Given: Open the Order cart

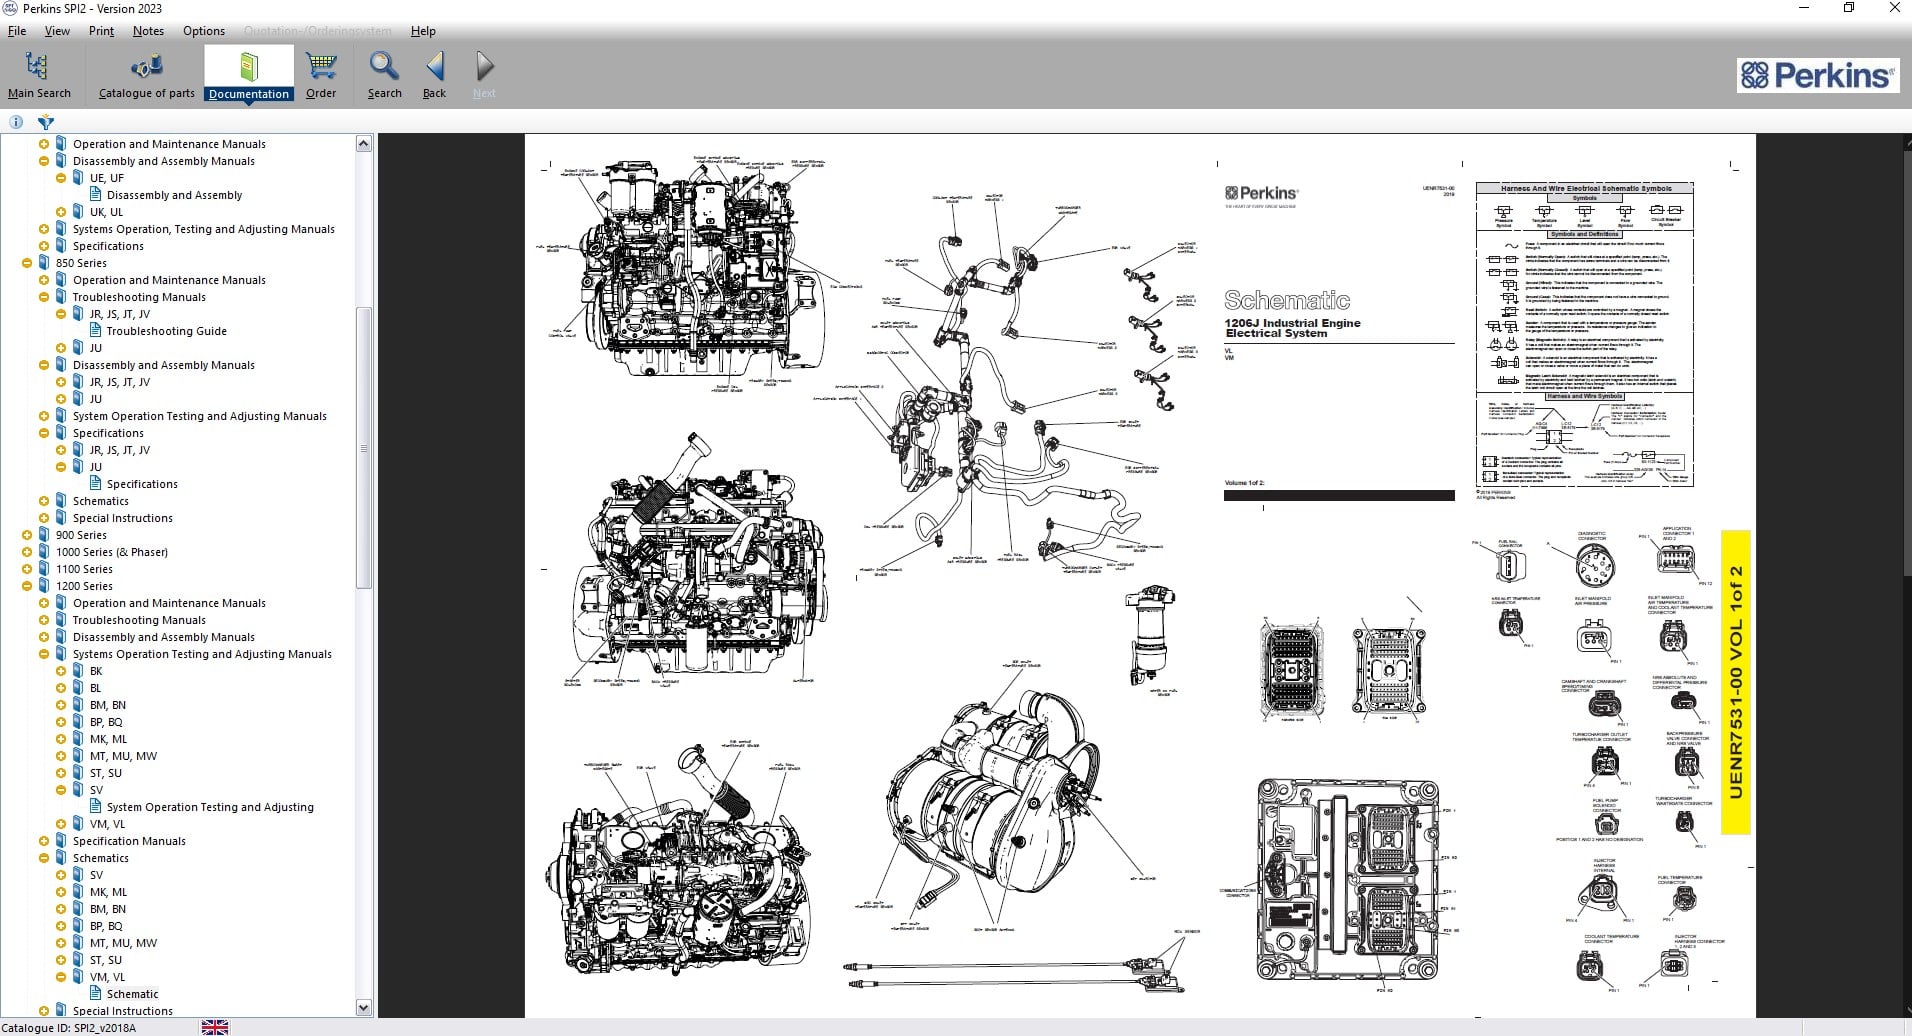Looking at the screenshot, I should 321,75.
